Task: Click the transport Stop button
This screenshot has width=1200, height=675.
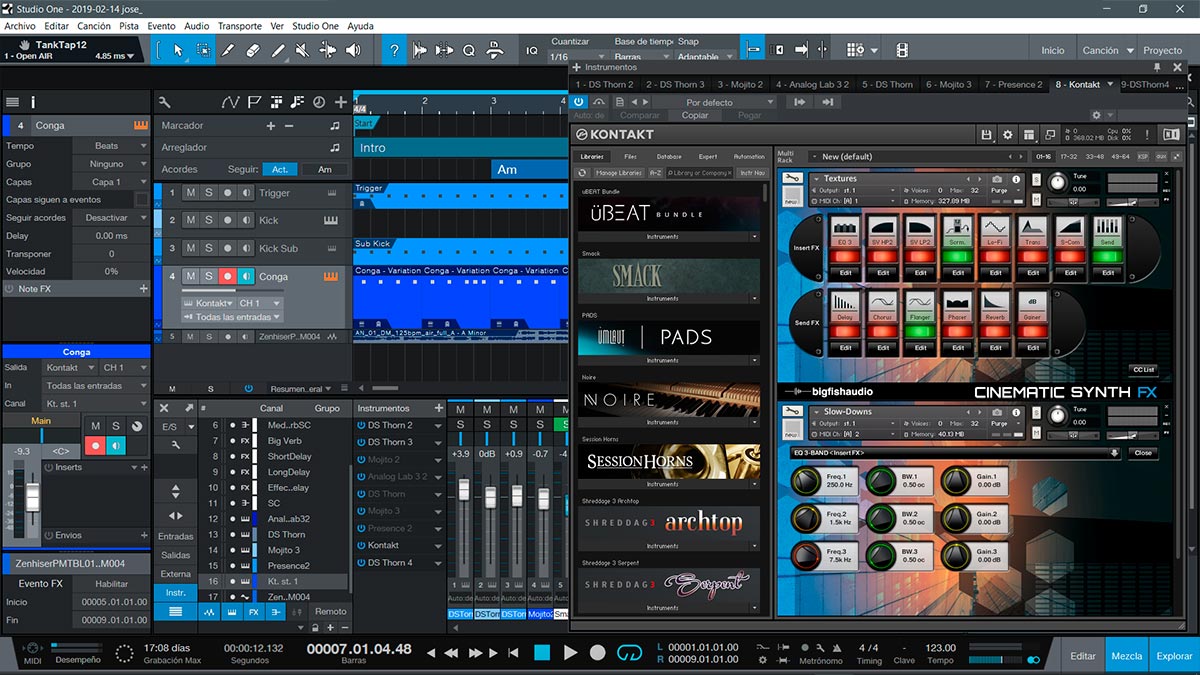Action: pos(542,653)
